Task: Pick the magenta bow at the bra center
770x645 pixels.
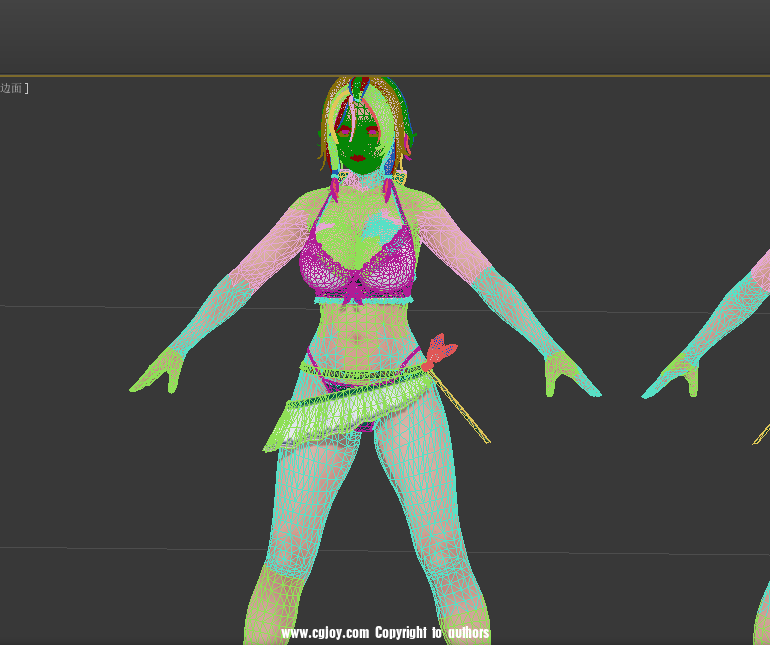Action: point(352,293)
